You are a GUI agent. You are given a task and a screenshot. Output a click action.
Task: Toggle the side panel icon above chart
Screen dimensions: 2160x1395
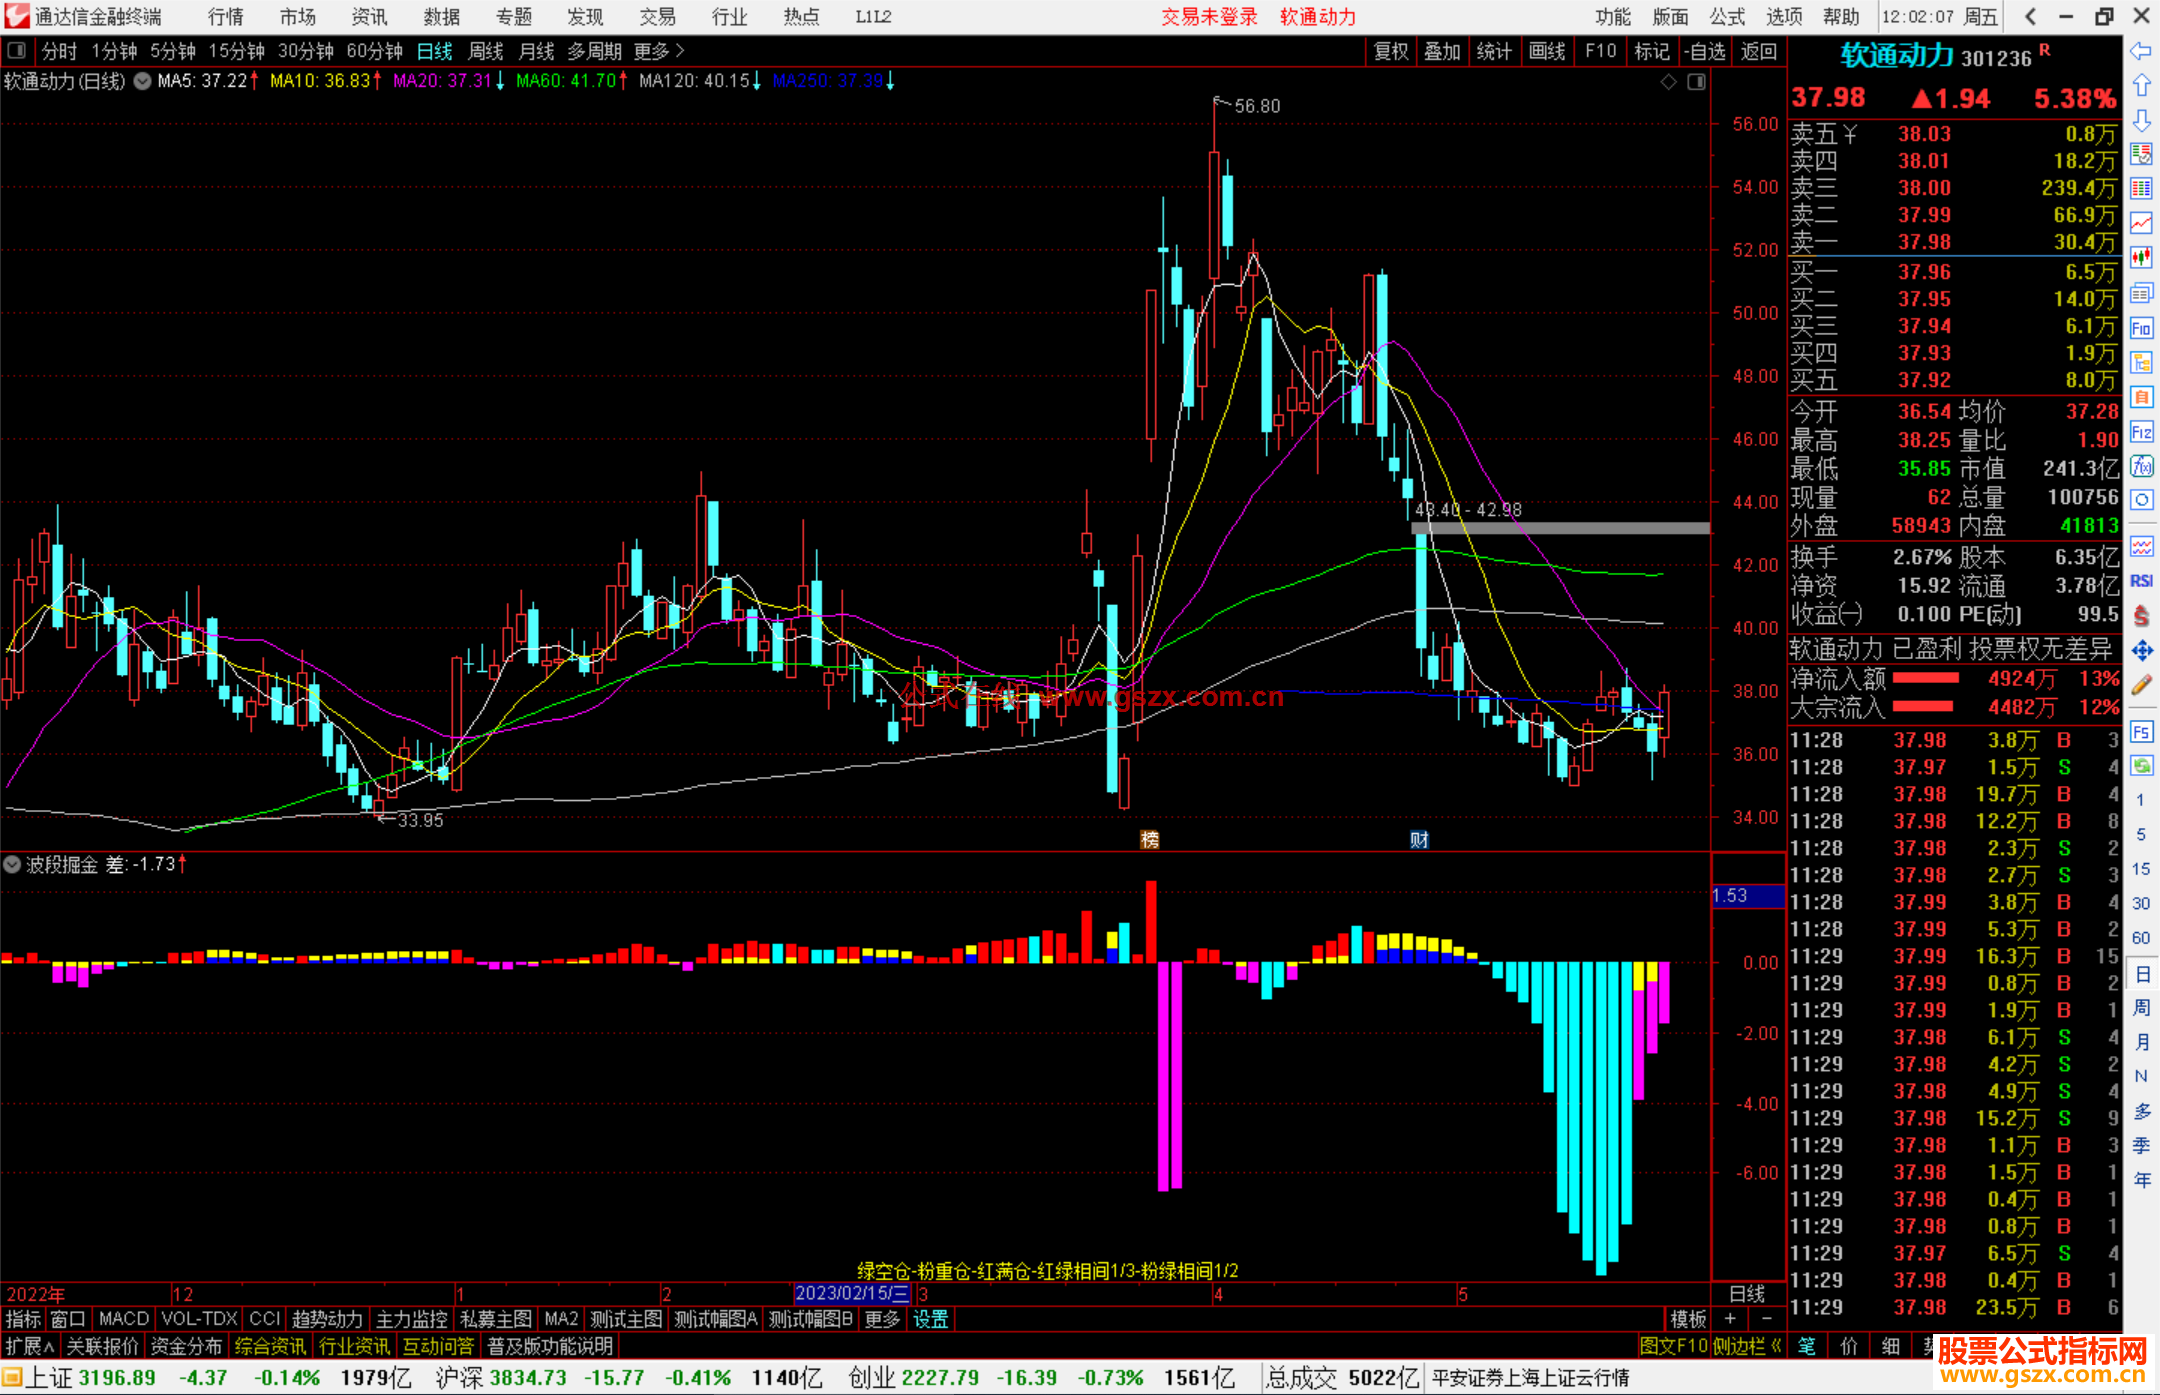pos(1696,82)
